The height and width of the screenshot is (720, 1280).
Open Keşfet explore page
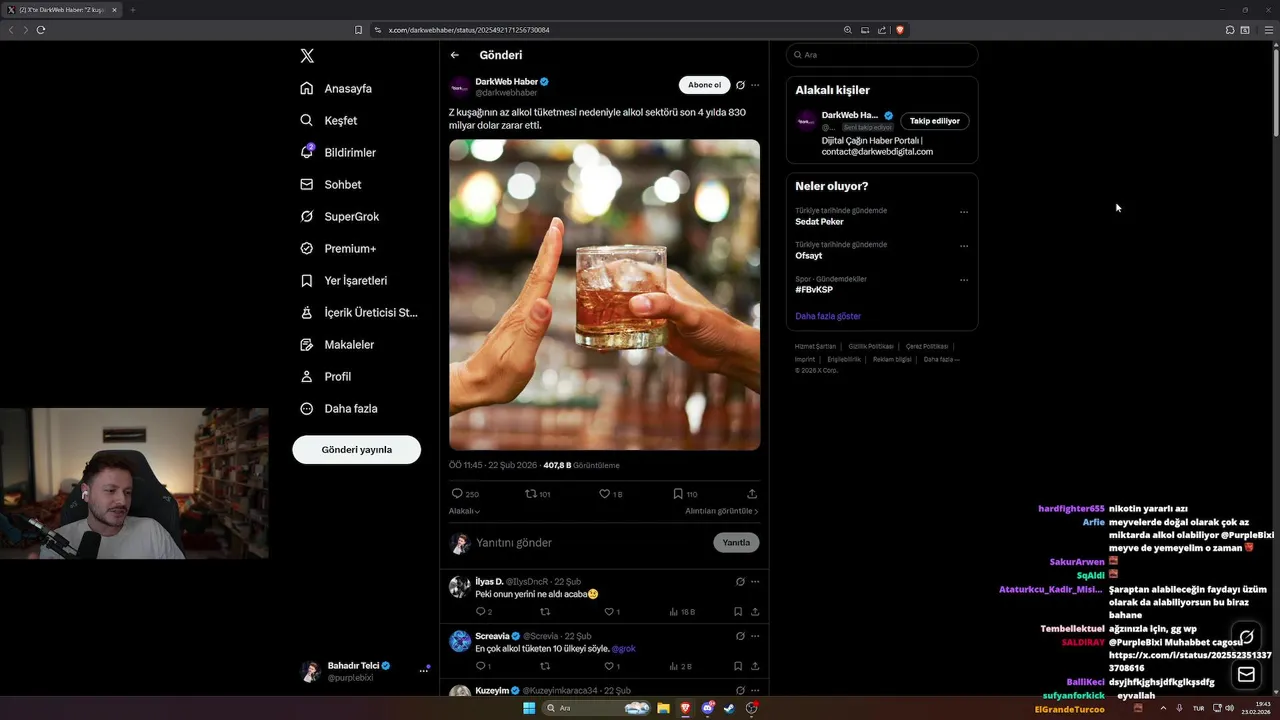(x=328, y=120)
